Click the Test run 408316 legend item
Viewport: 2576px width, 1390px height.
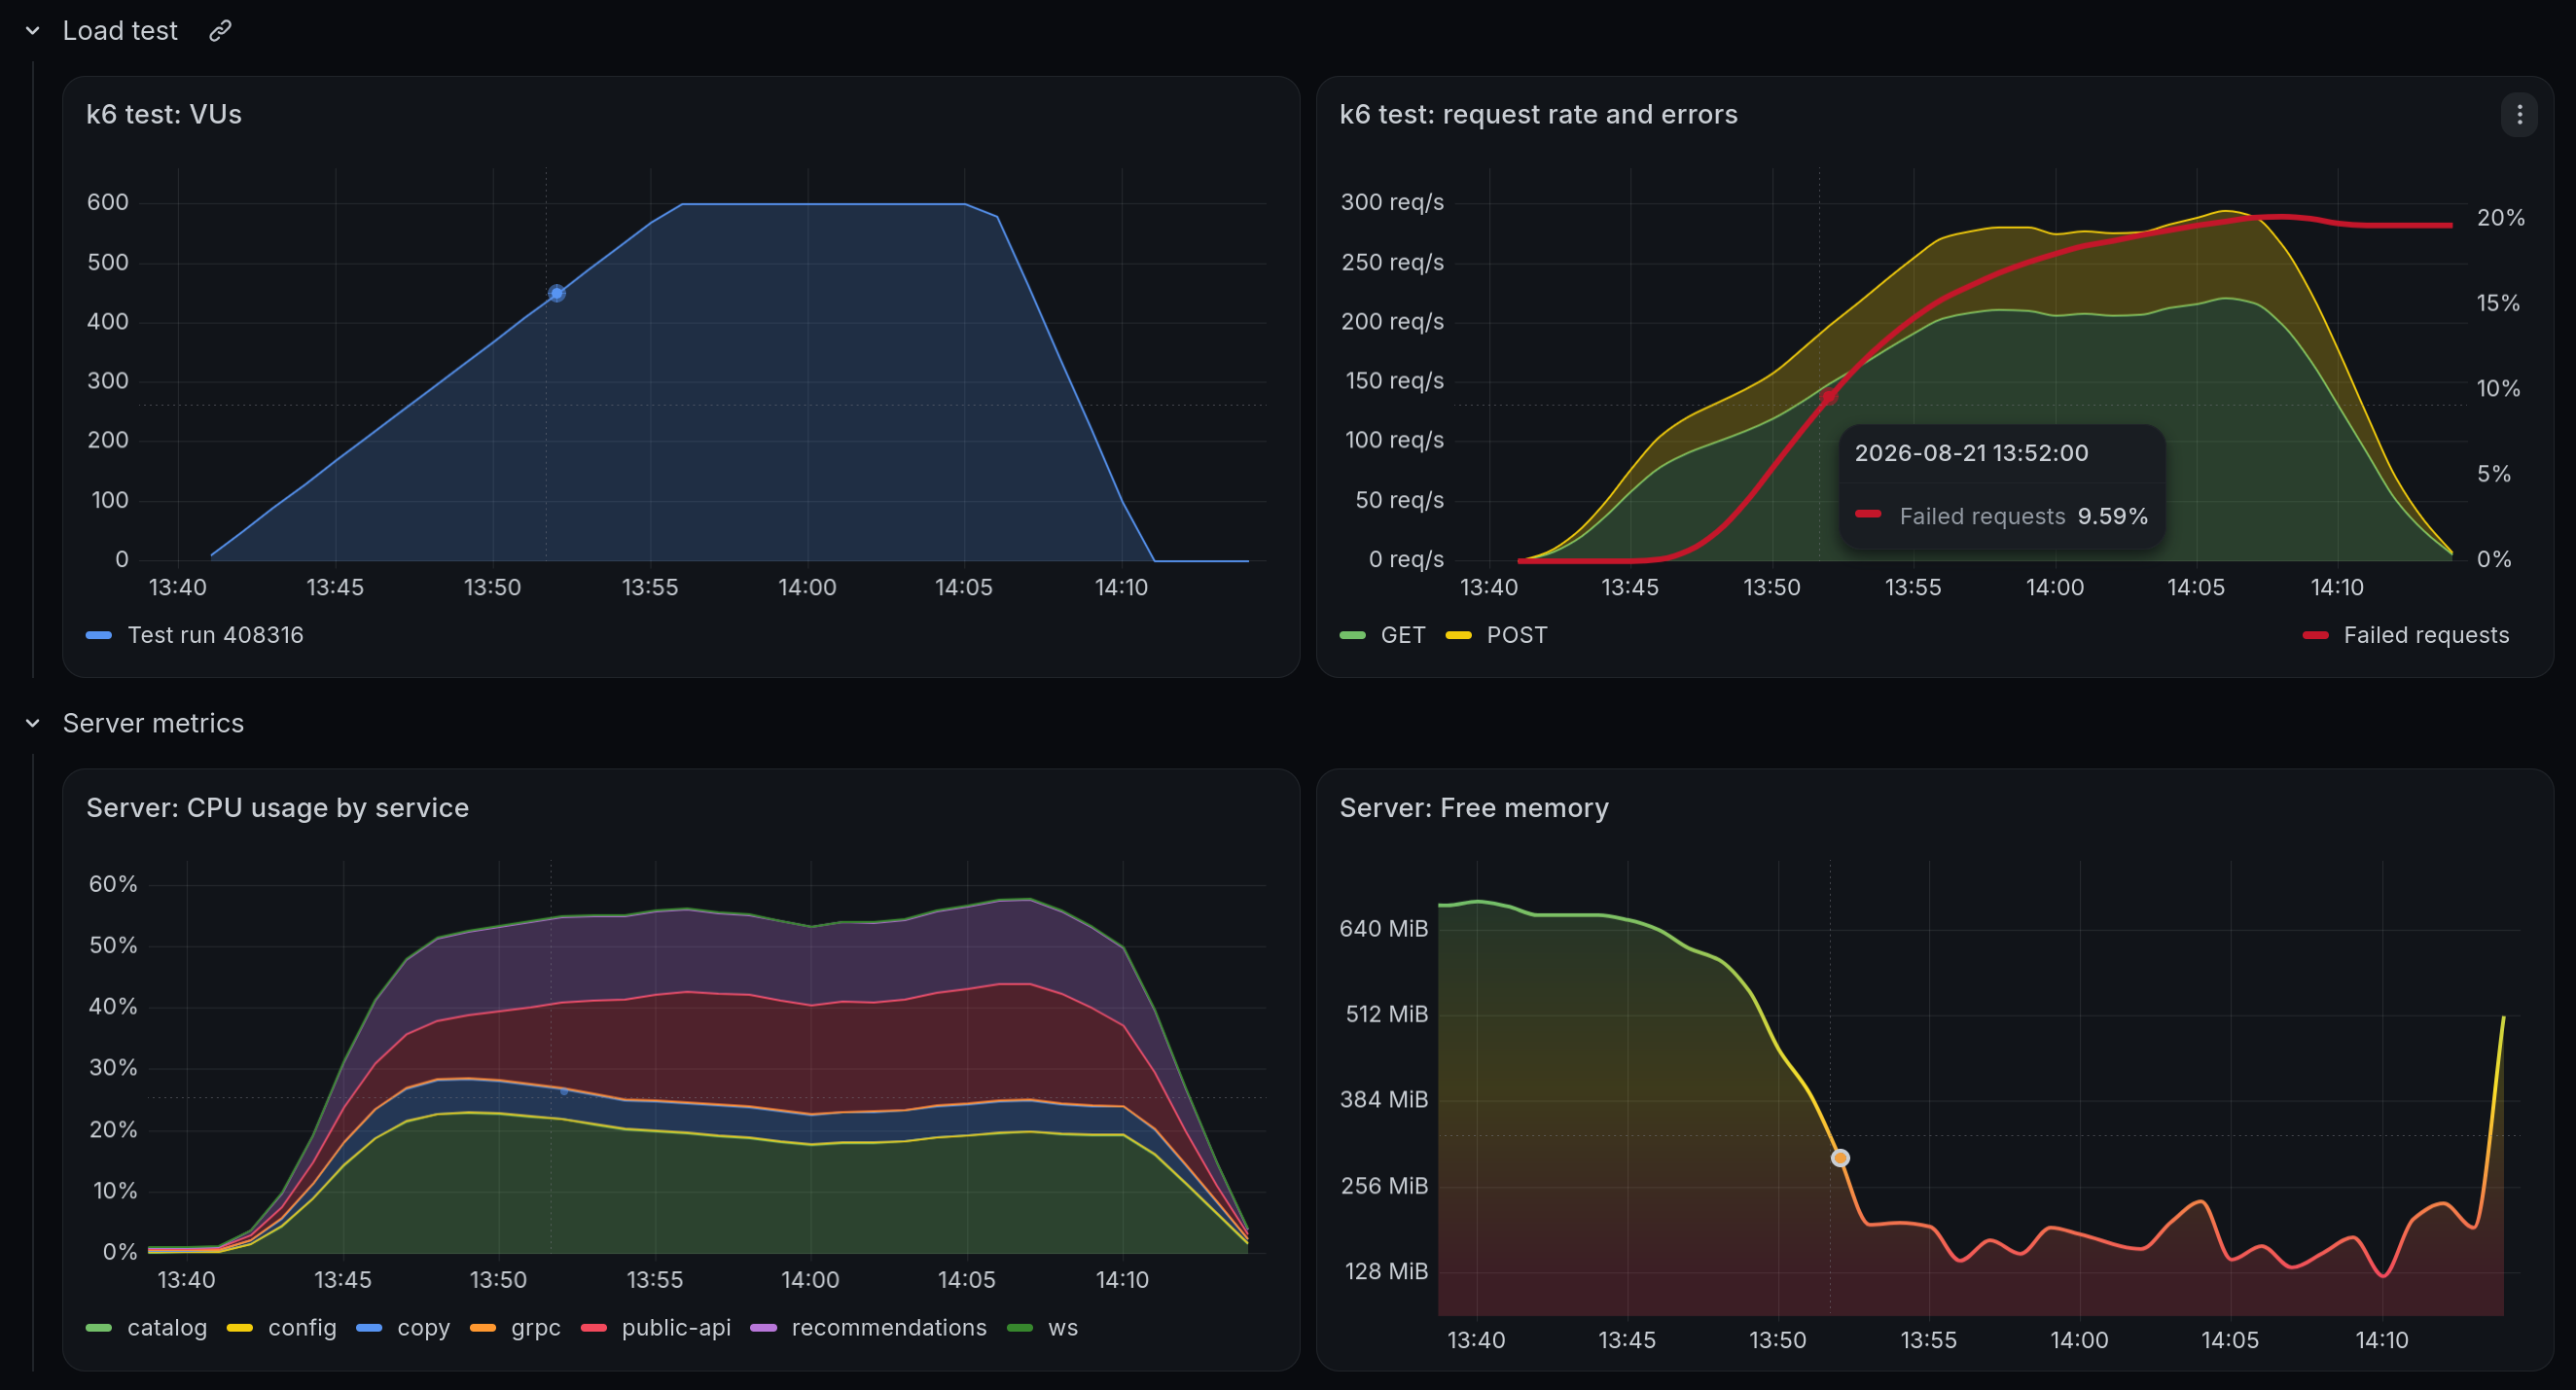click(195, 635)
